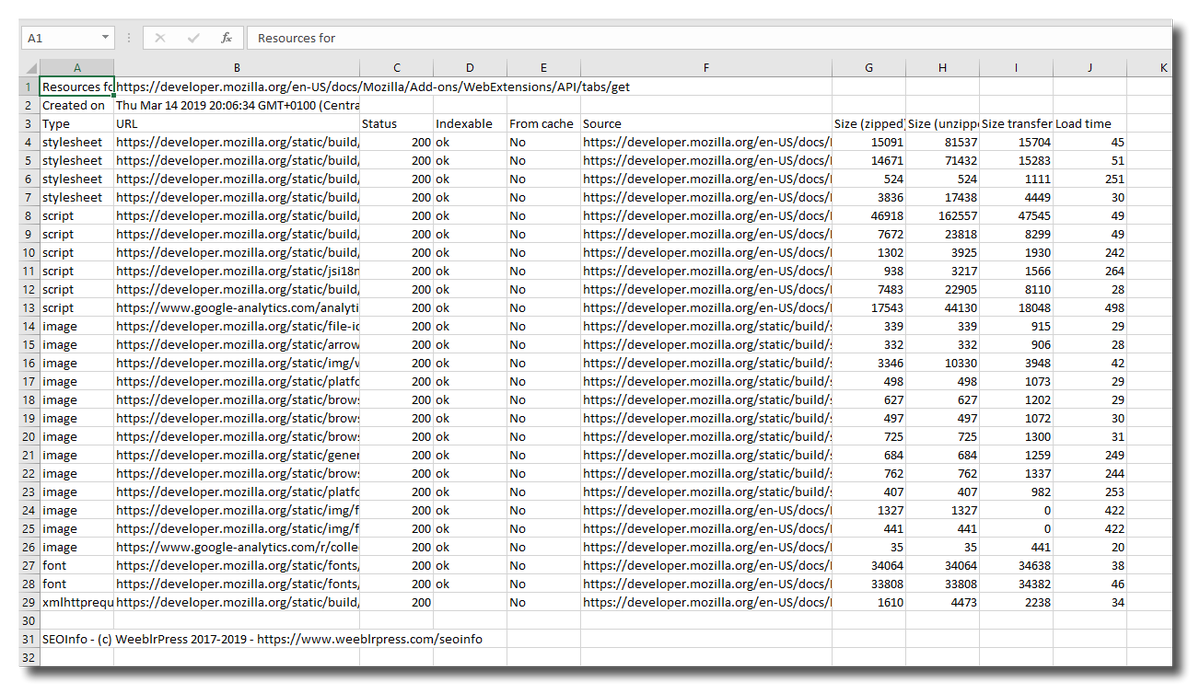The height and width of the screenshot is (694, 1200).
Task: Click load time value 251
Action: tap(1090, 179)
